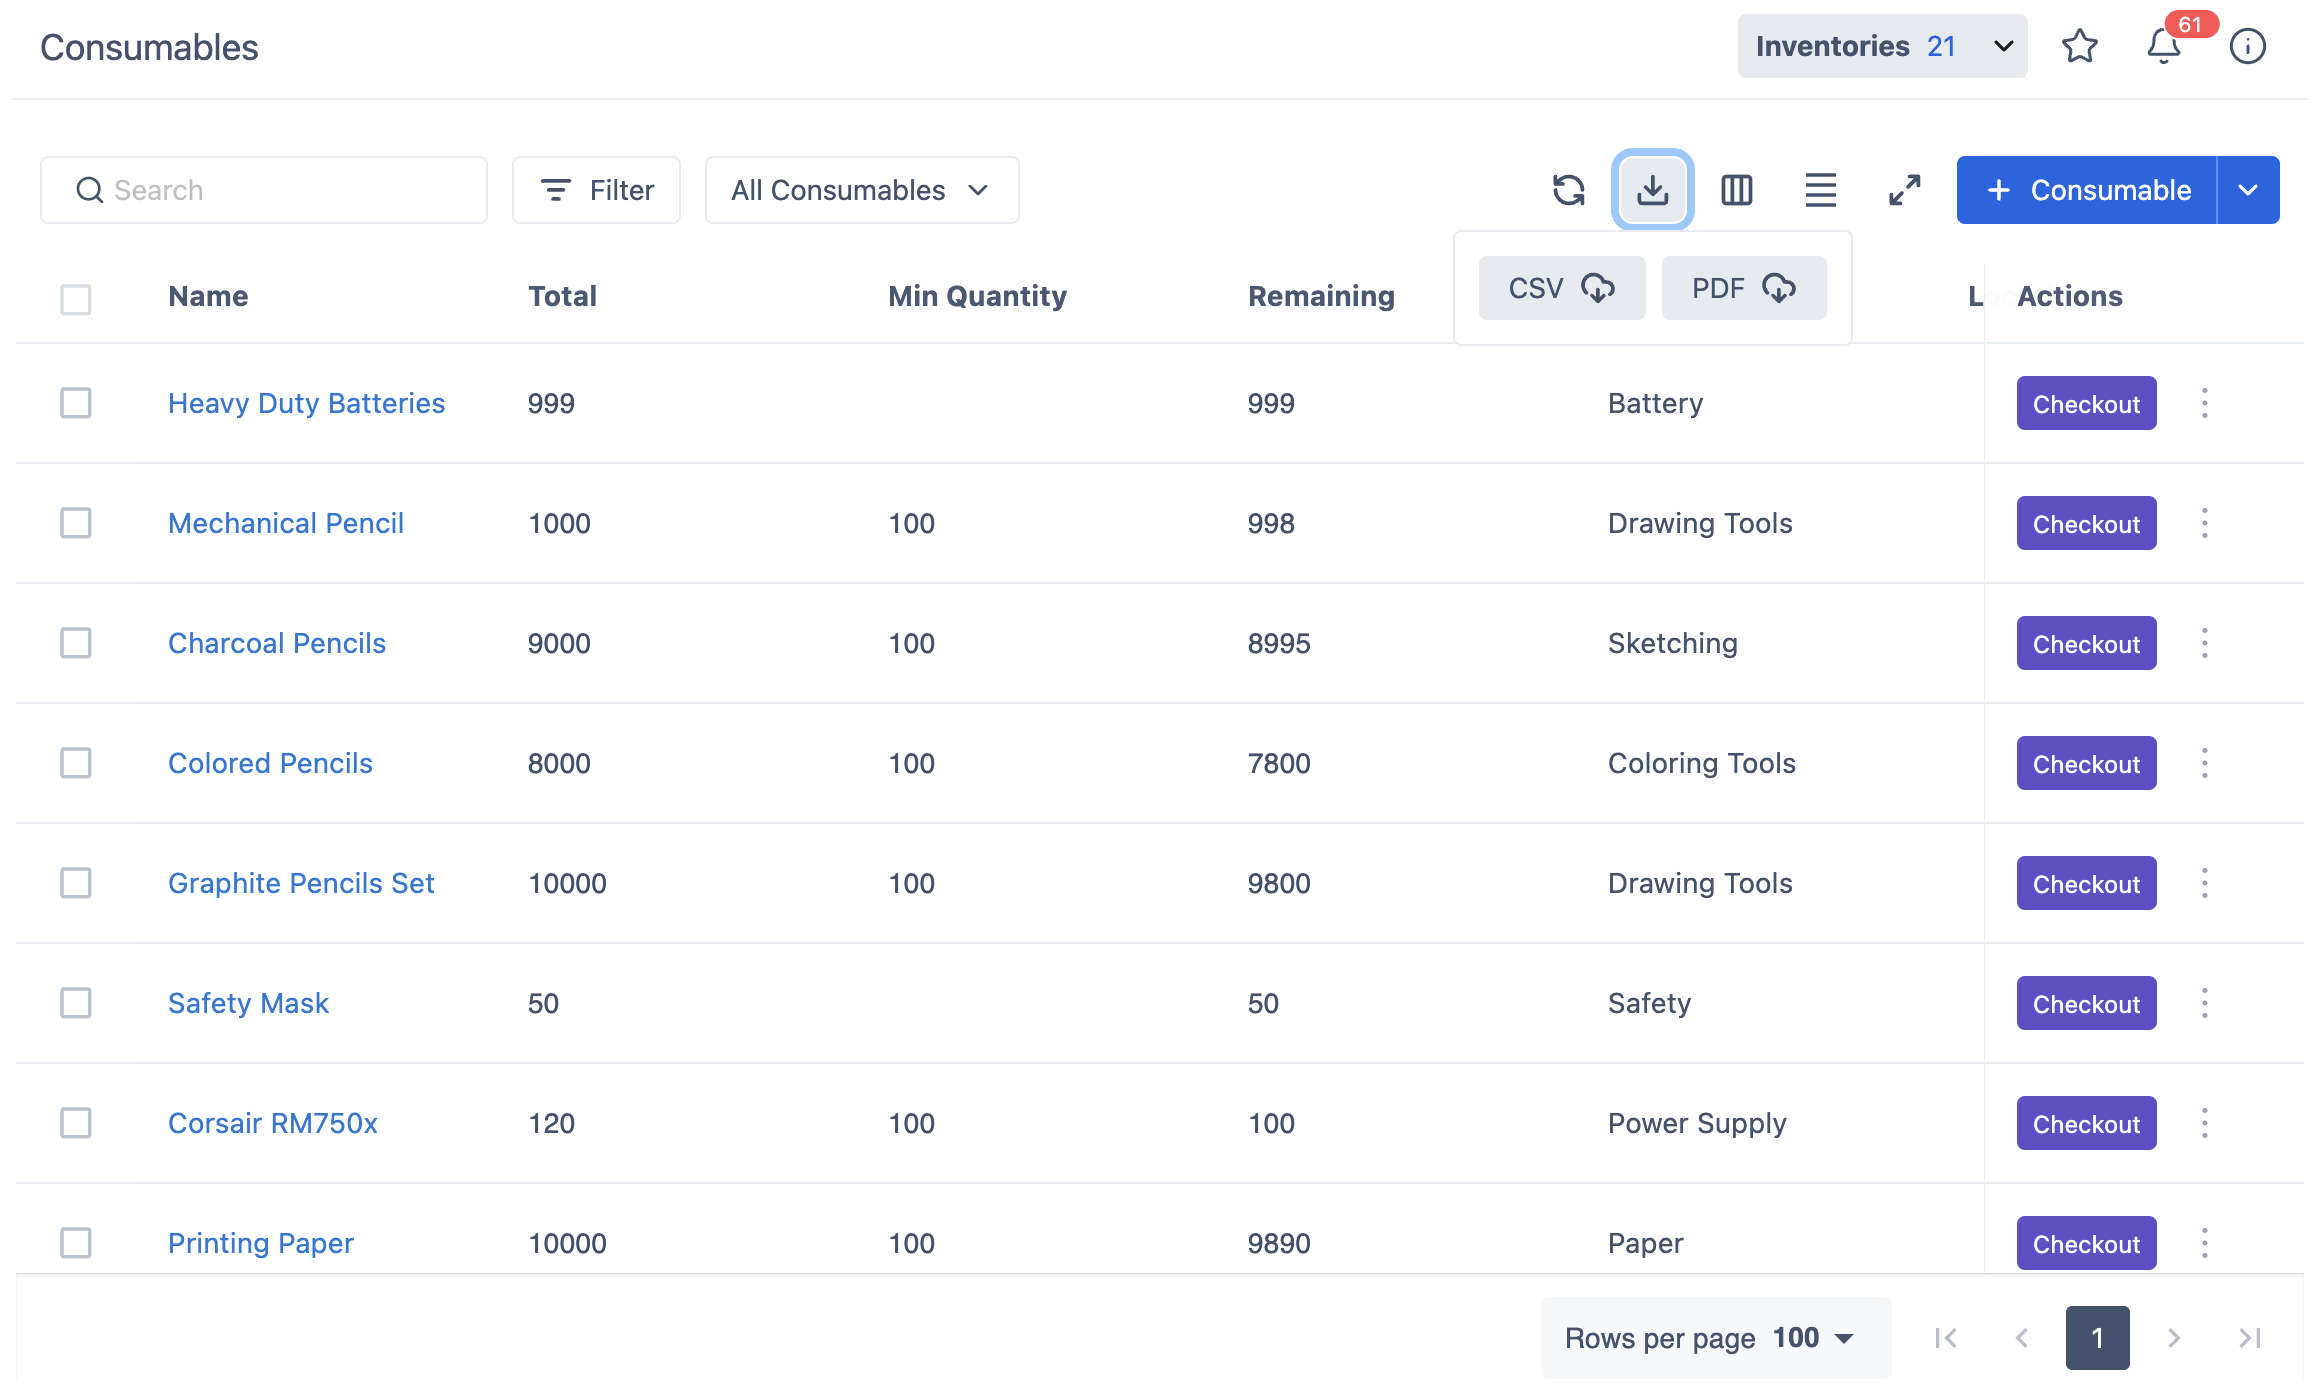
Task: Checkout Charcoal Pencils
Action: (x=2086, y=643)
